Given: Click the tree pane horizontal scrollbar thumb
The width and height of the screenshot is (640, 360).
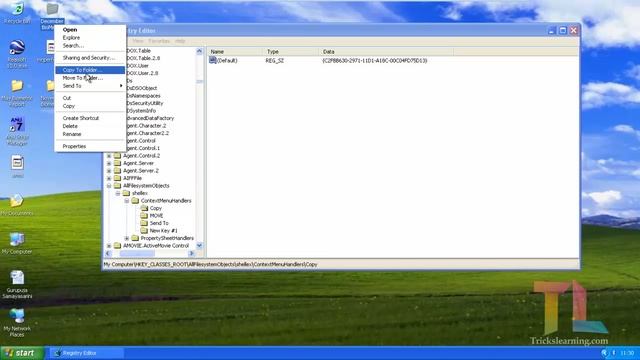Looking at the screenshot, I should pyautogui.click(x=137, y=253).
